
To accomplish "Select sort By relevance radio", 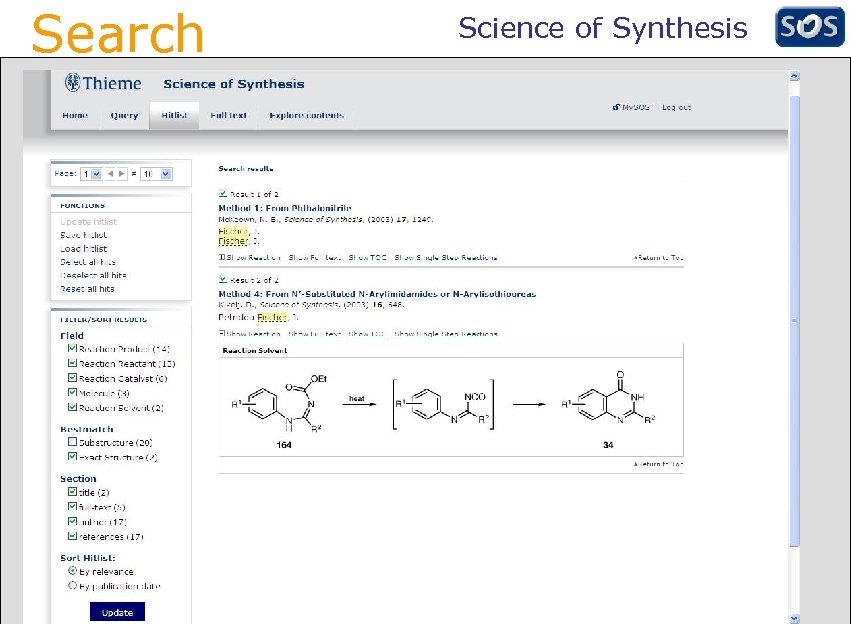I will coord(72,571).
